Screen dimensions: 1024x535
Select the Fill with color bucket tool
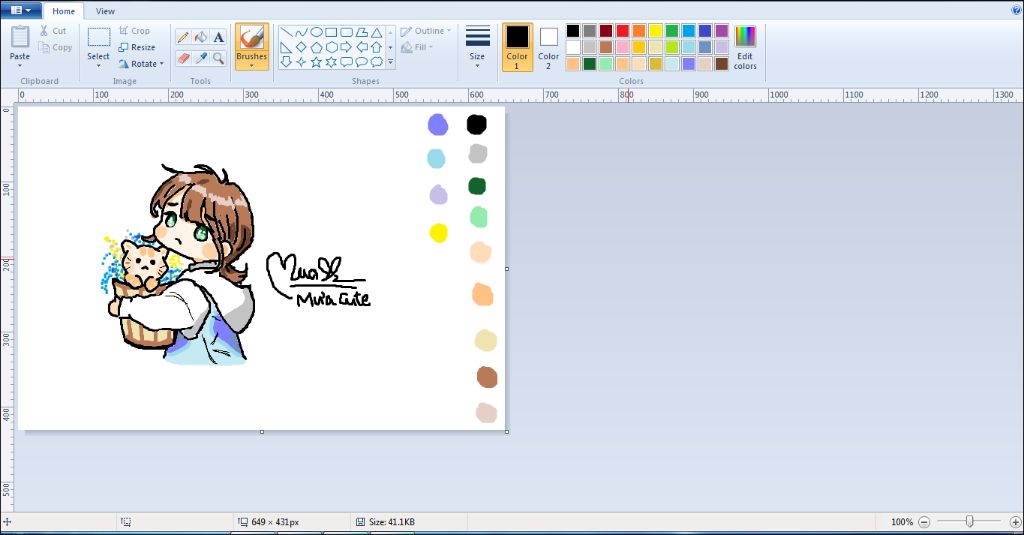point(200,37)
